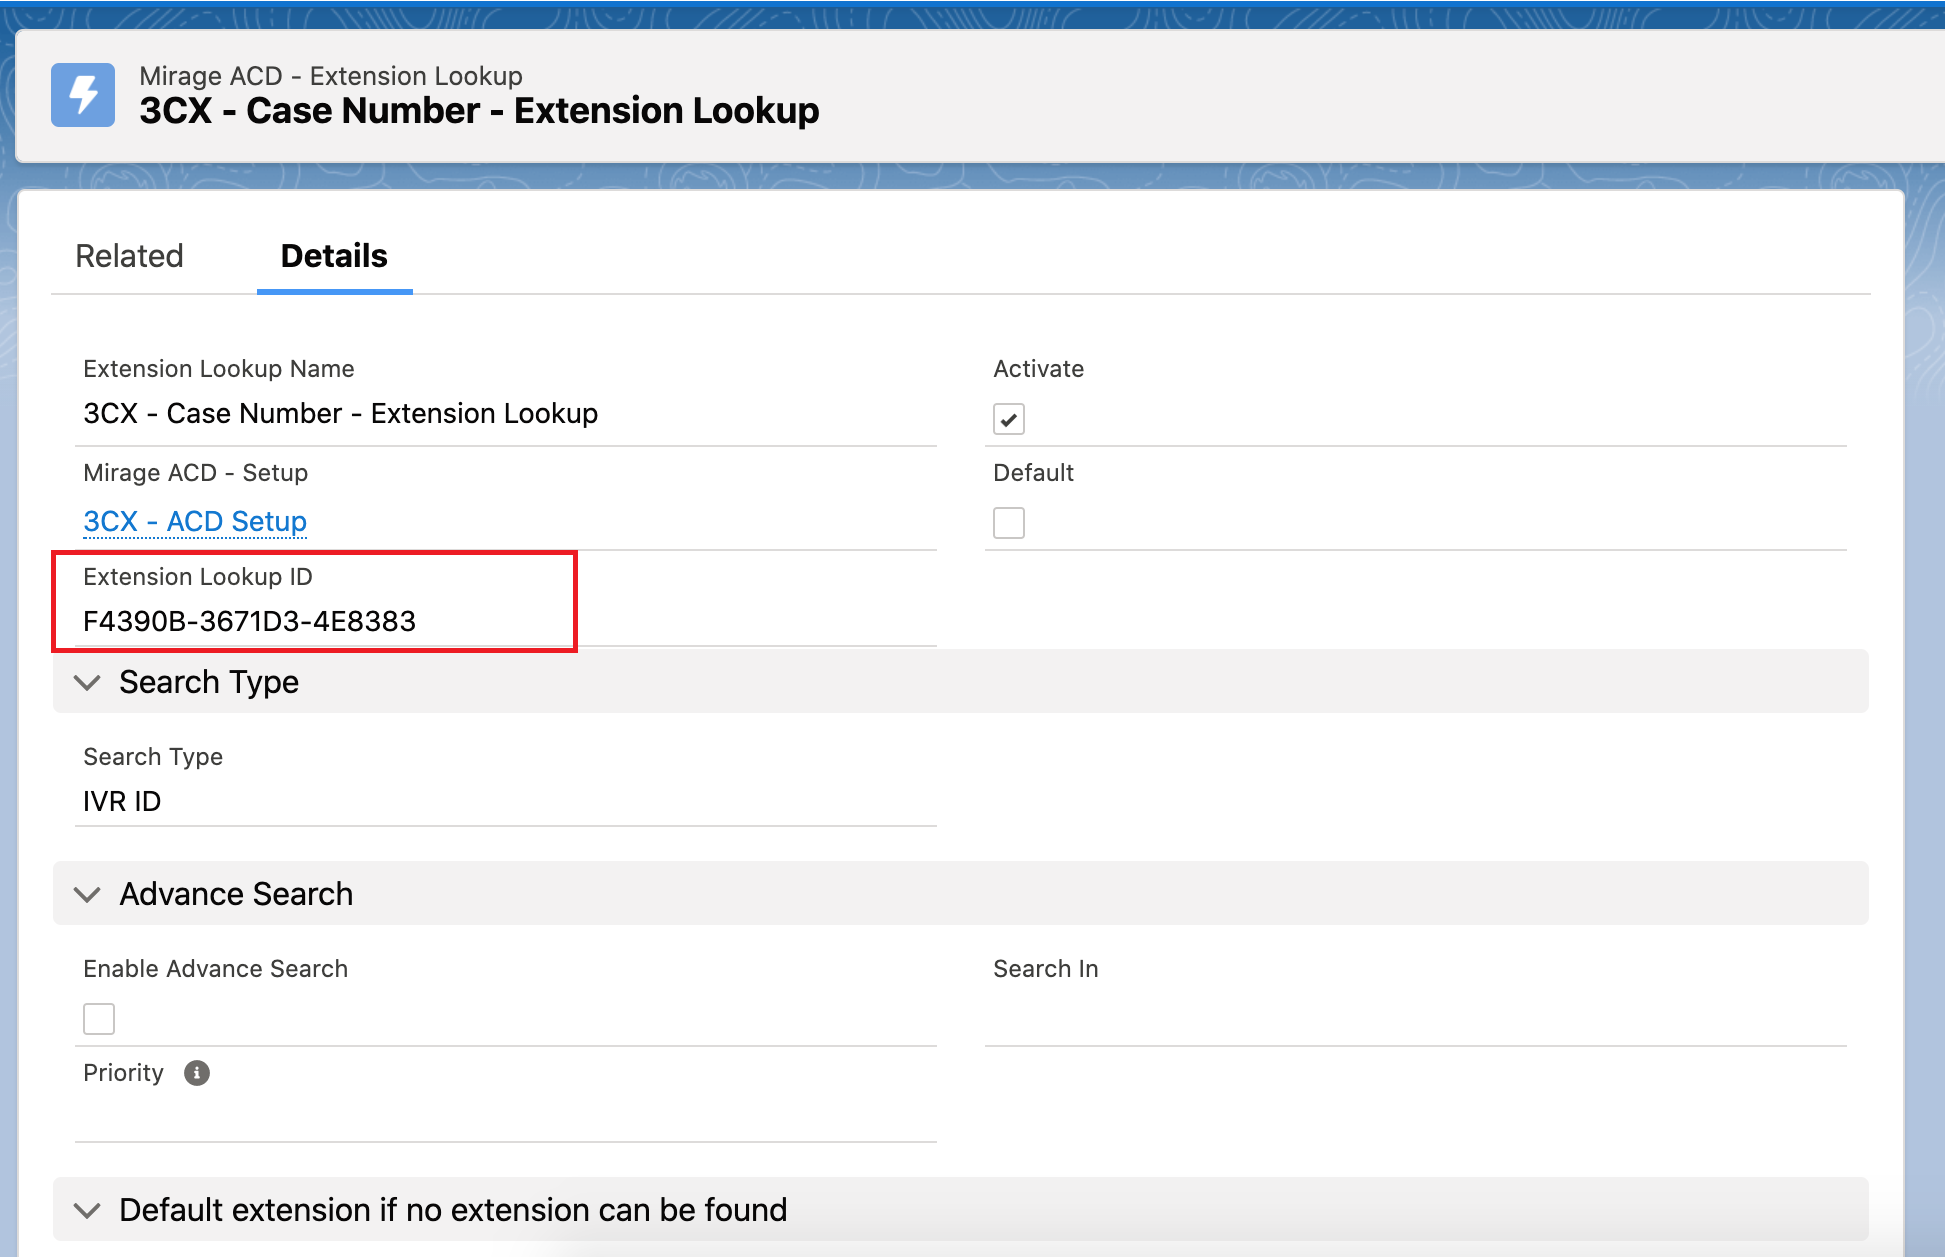Screen dimensions: 1945x1257
Task: Collapse the Advance Search section
Action: point(88,894)
